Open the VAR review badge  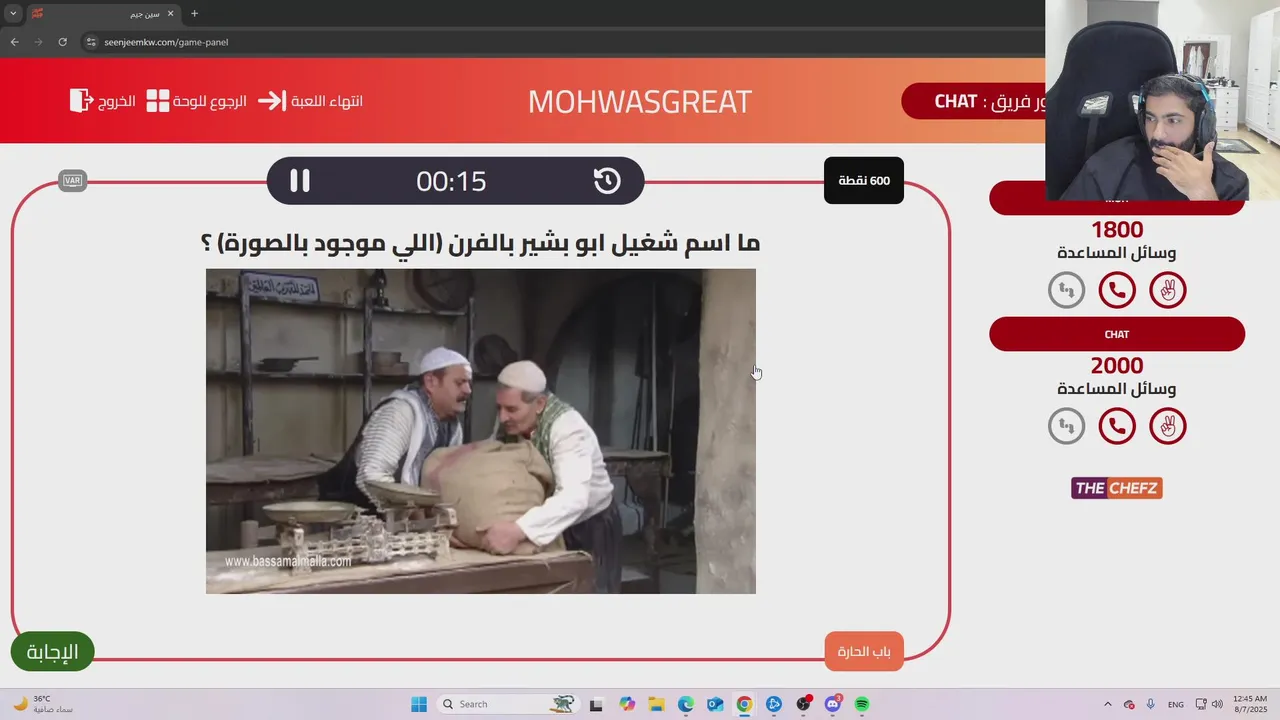coord(72,181)
